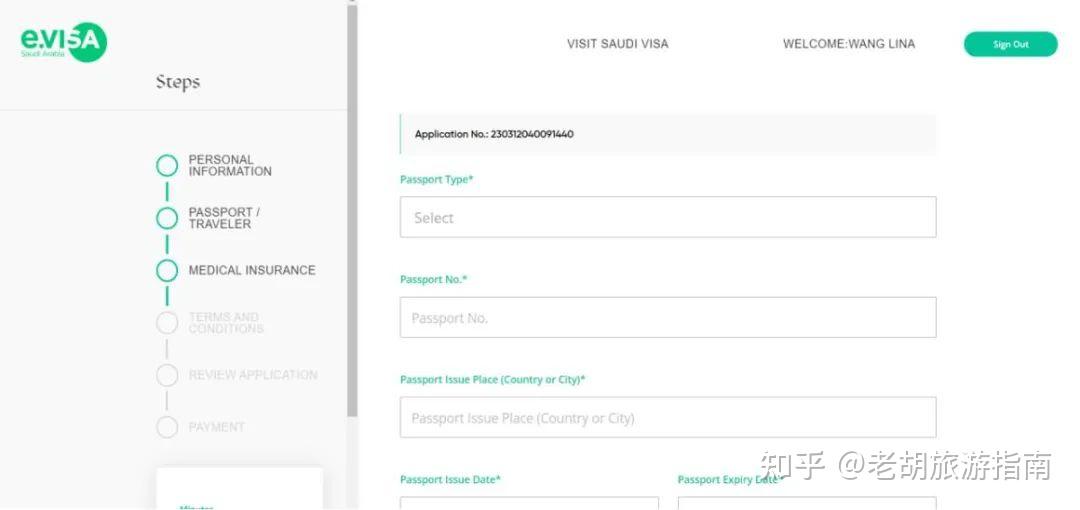
Task: Focus the Passport Issue Place field
Action: (667, 417)
